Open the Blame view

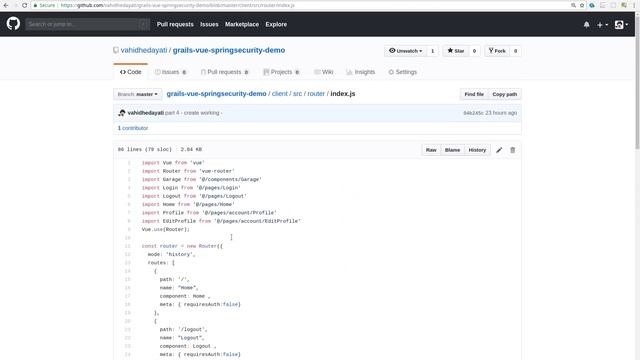click(x=452, y=150)
